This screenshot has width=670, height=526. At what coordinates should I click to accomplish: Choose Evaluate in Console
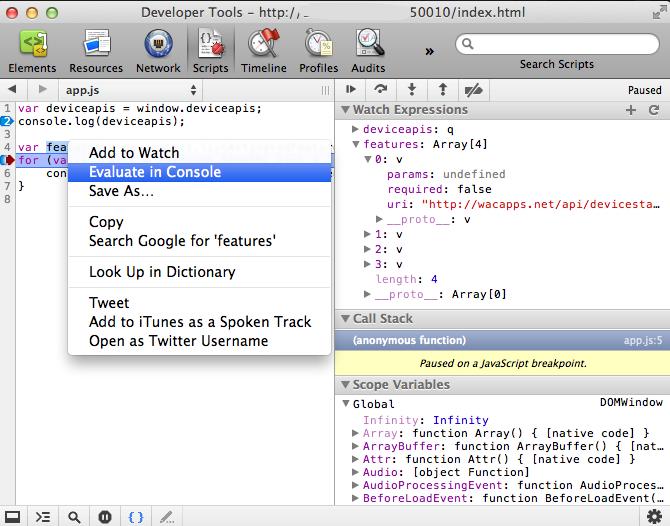200,172
